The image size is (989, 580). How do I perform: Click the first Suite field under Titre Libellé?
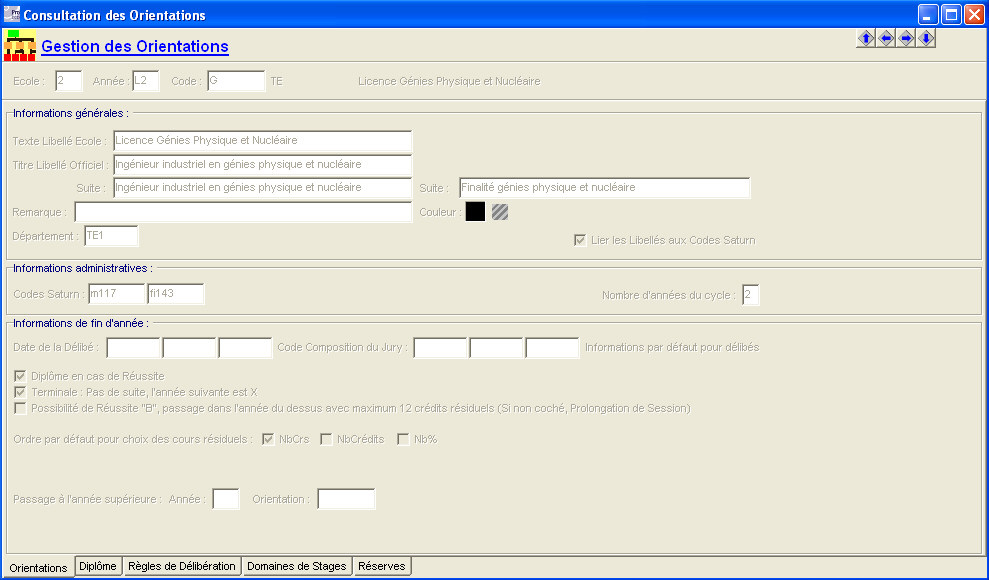click(262, 188)
